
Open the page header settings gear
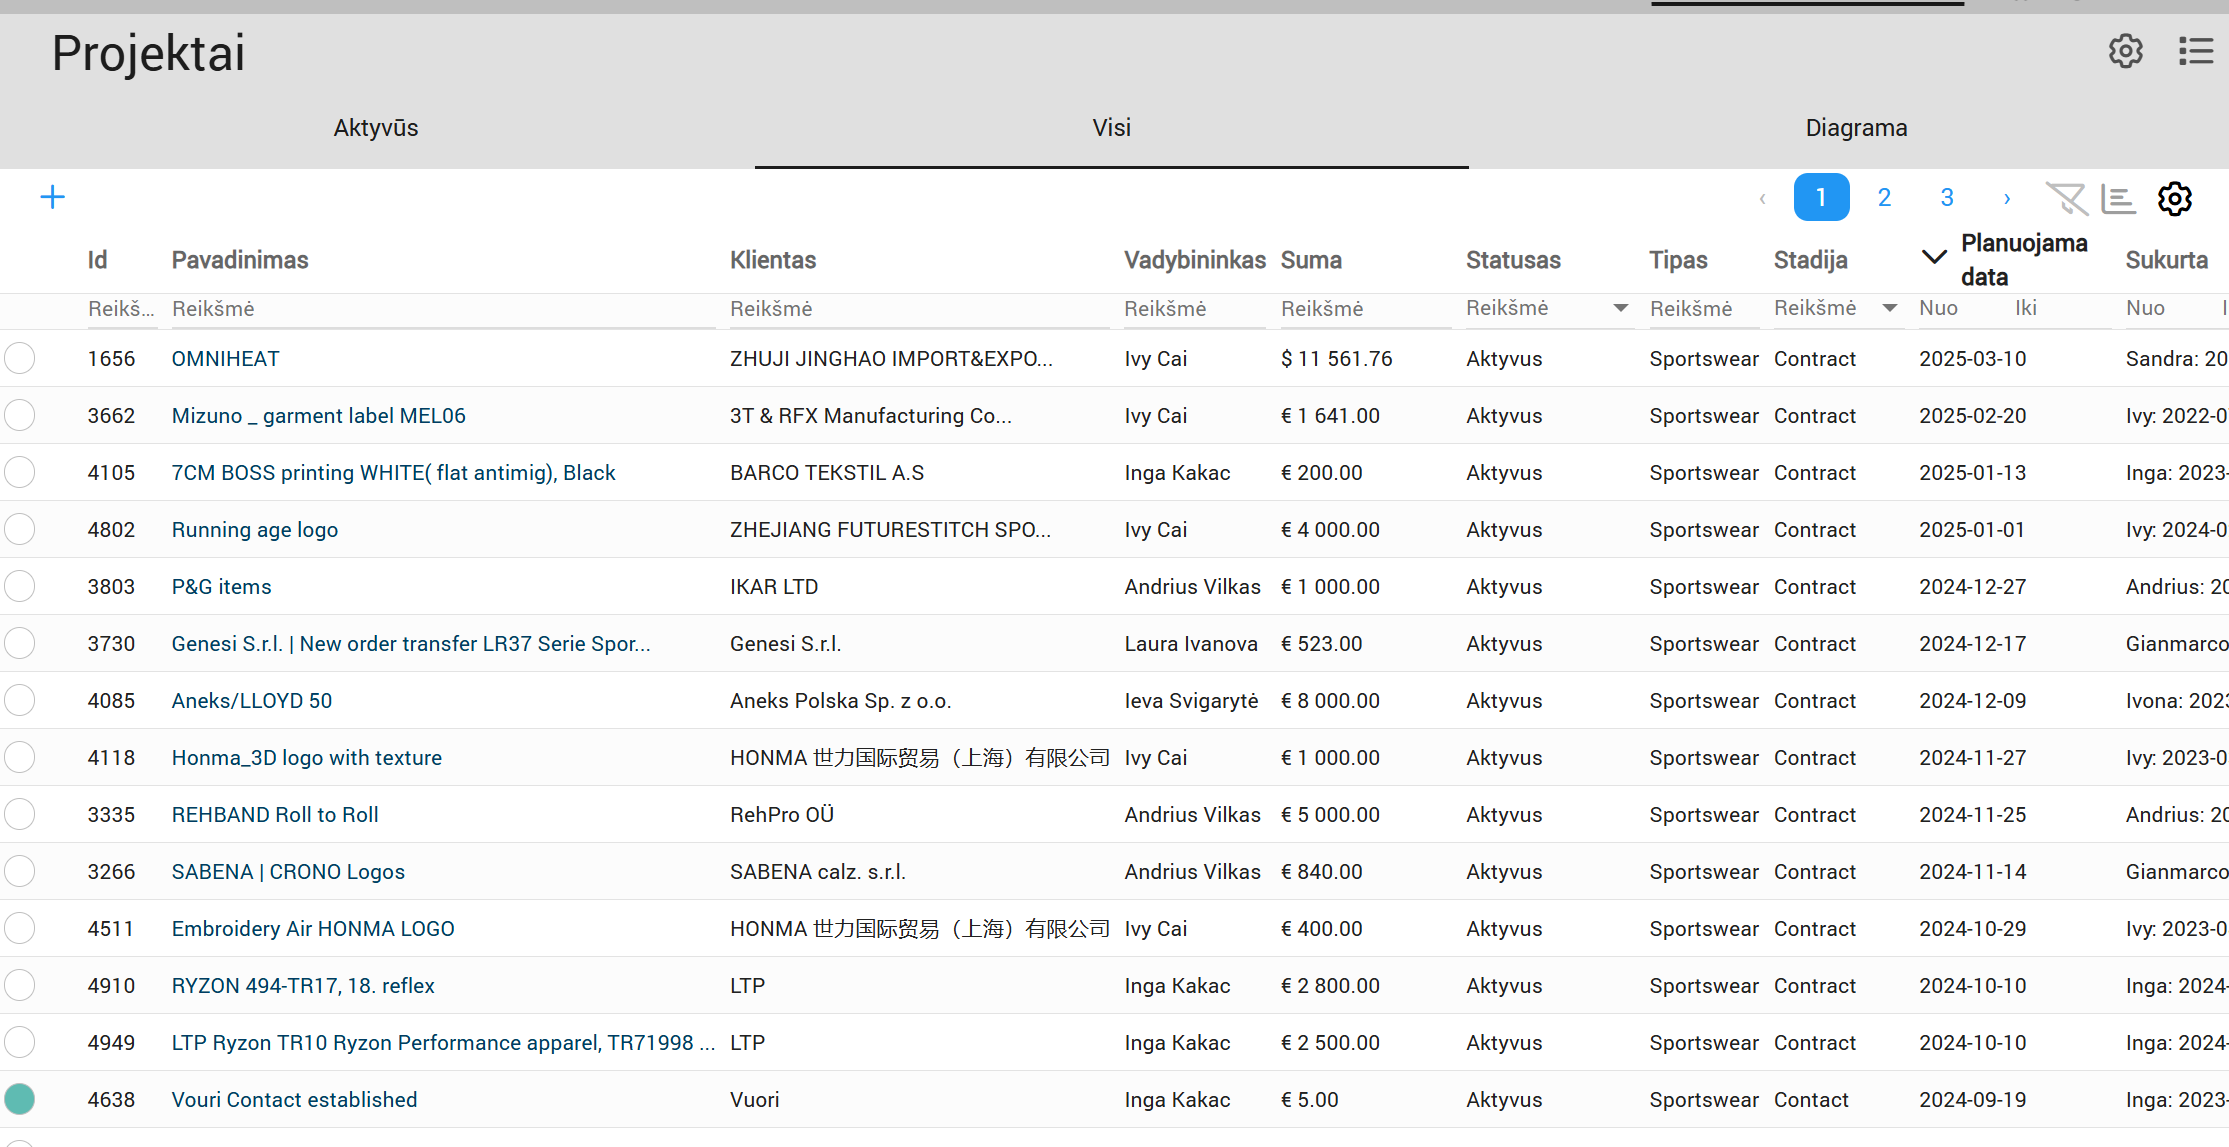[x=2125, y=51]
